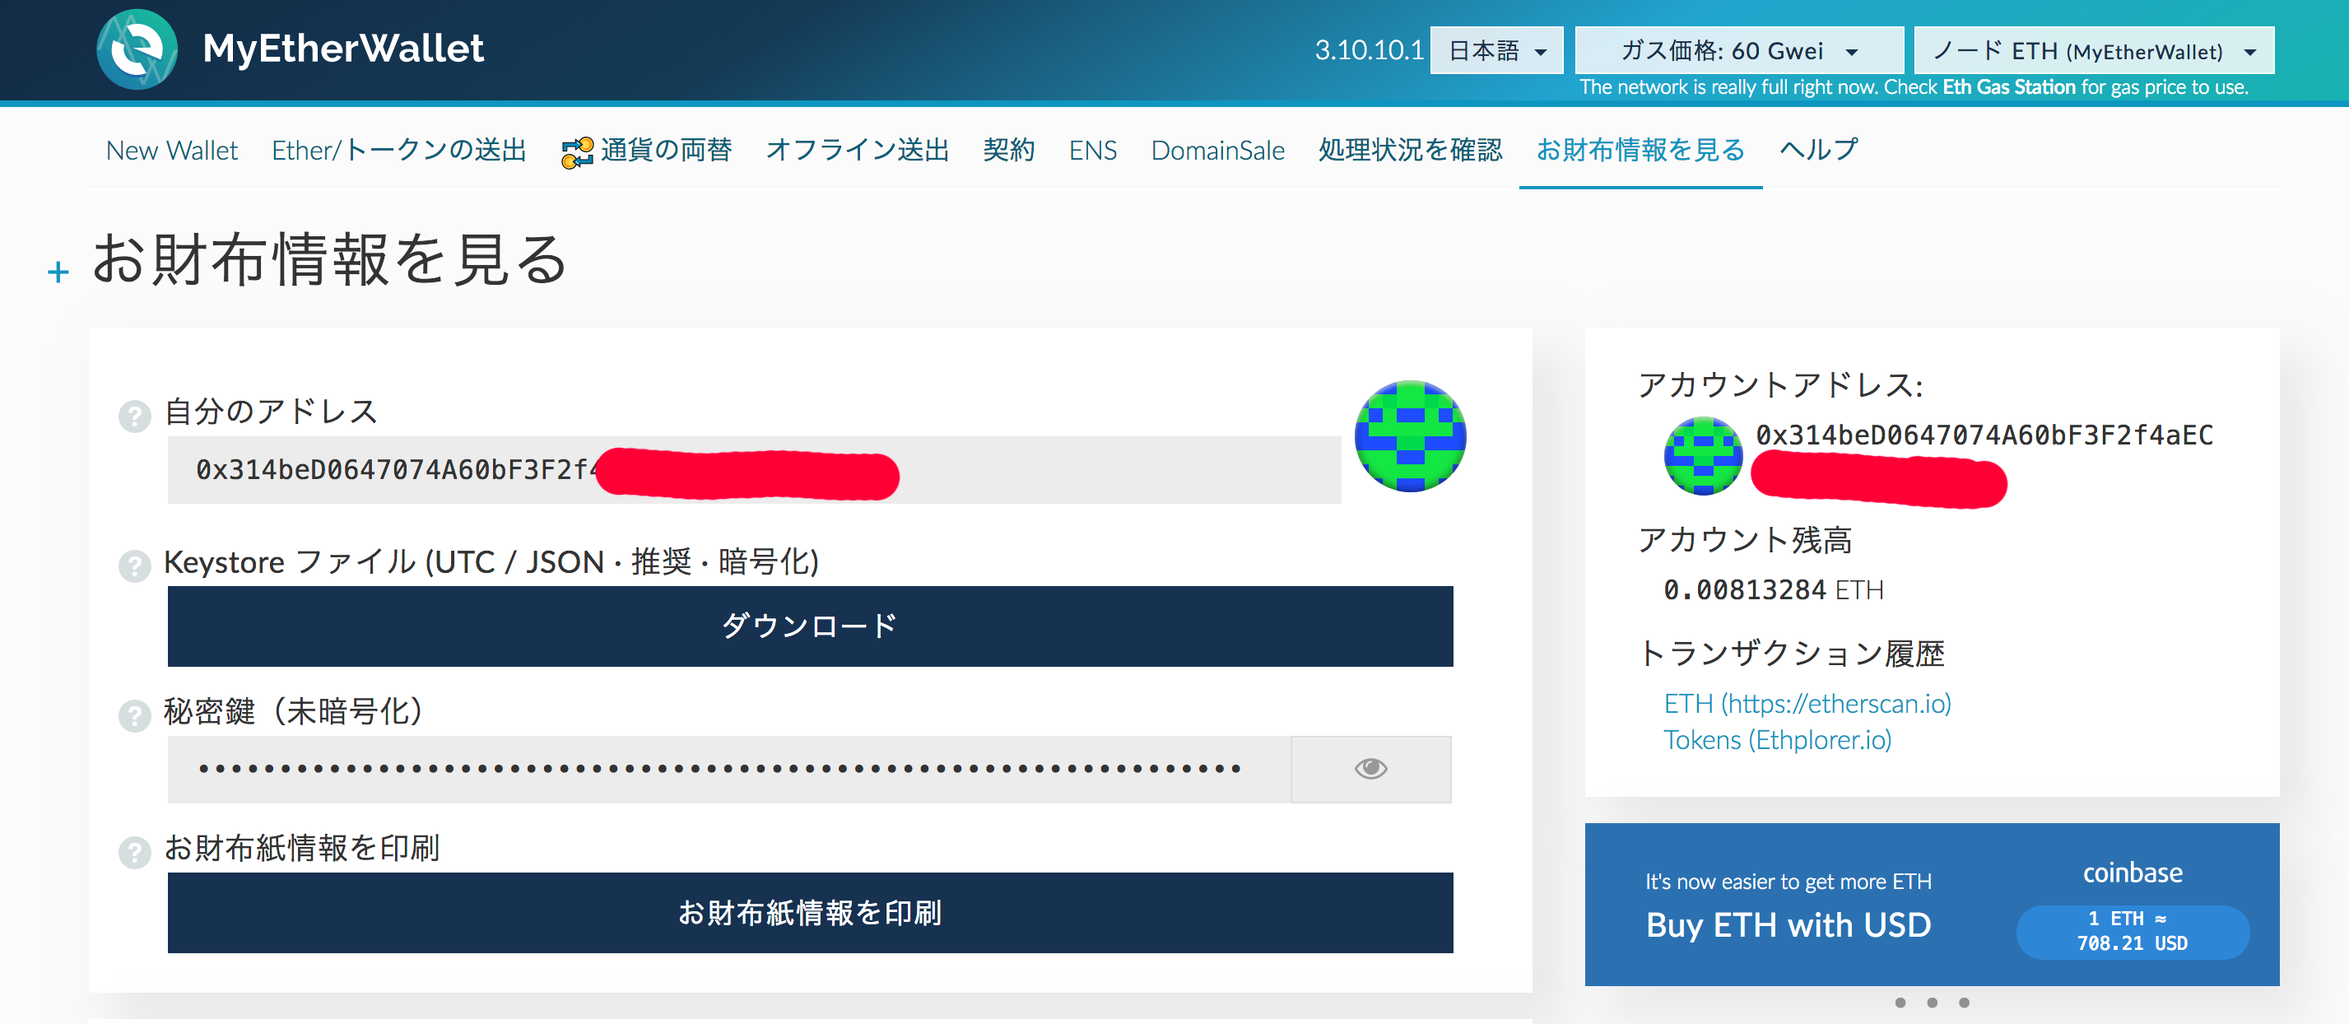Open the 契約 tab
Screen dimensions: 2349x1024
coord(1008,150)
